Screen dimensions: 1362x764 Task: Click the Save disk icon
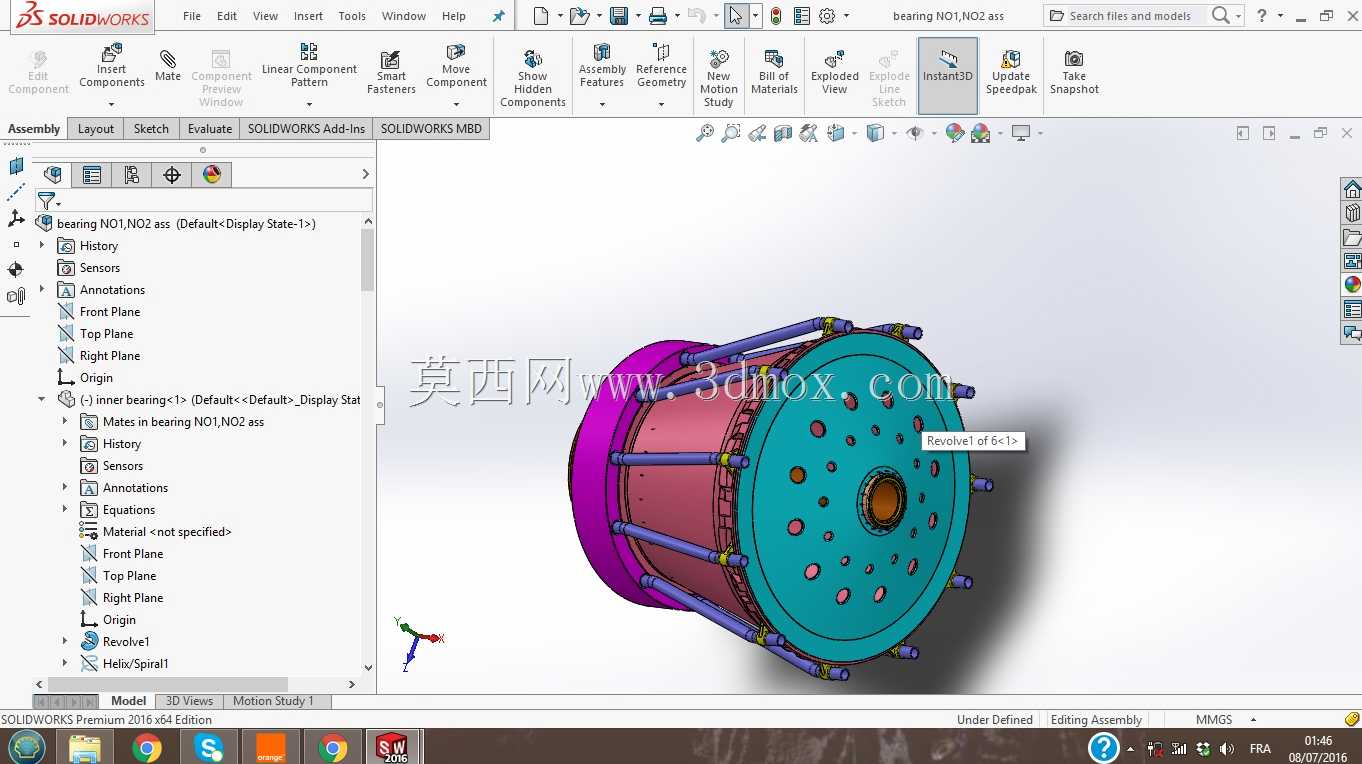tap(619, 16)
